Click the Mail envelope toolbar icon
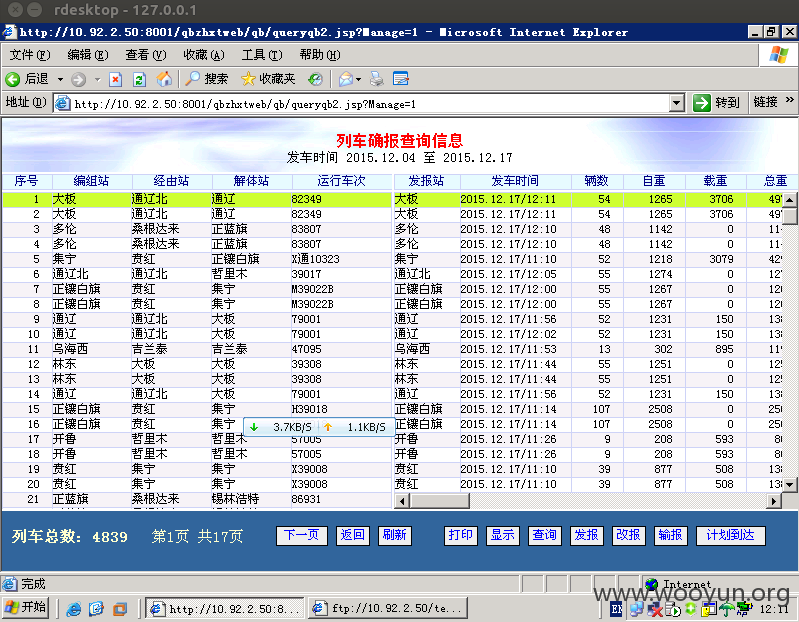This screenshot has width=799, height=622. (345, 79)
